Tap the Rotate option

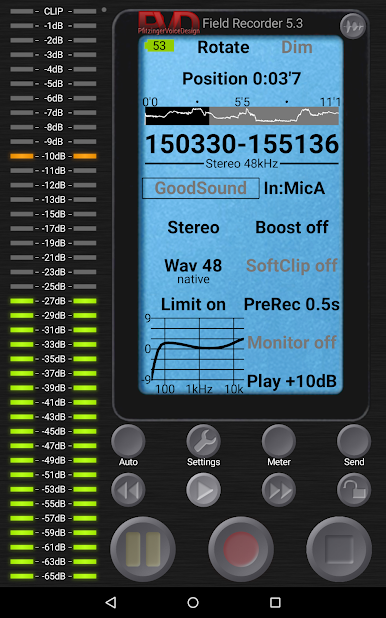pos(223,47)
